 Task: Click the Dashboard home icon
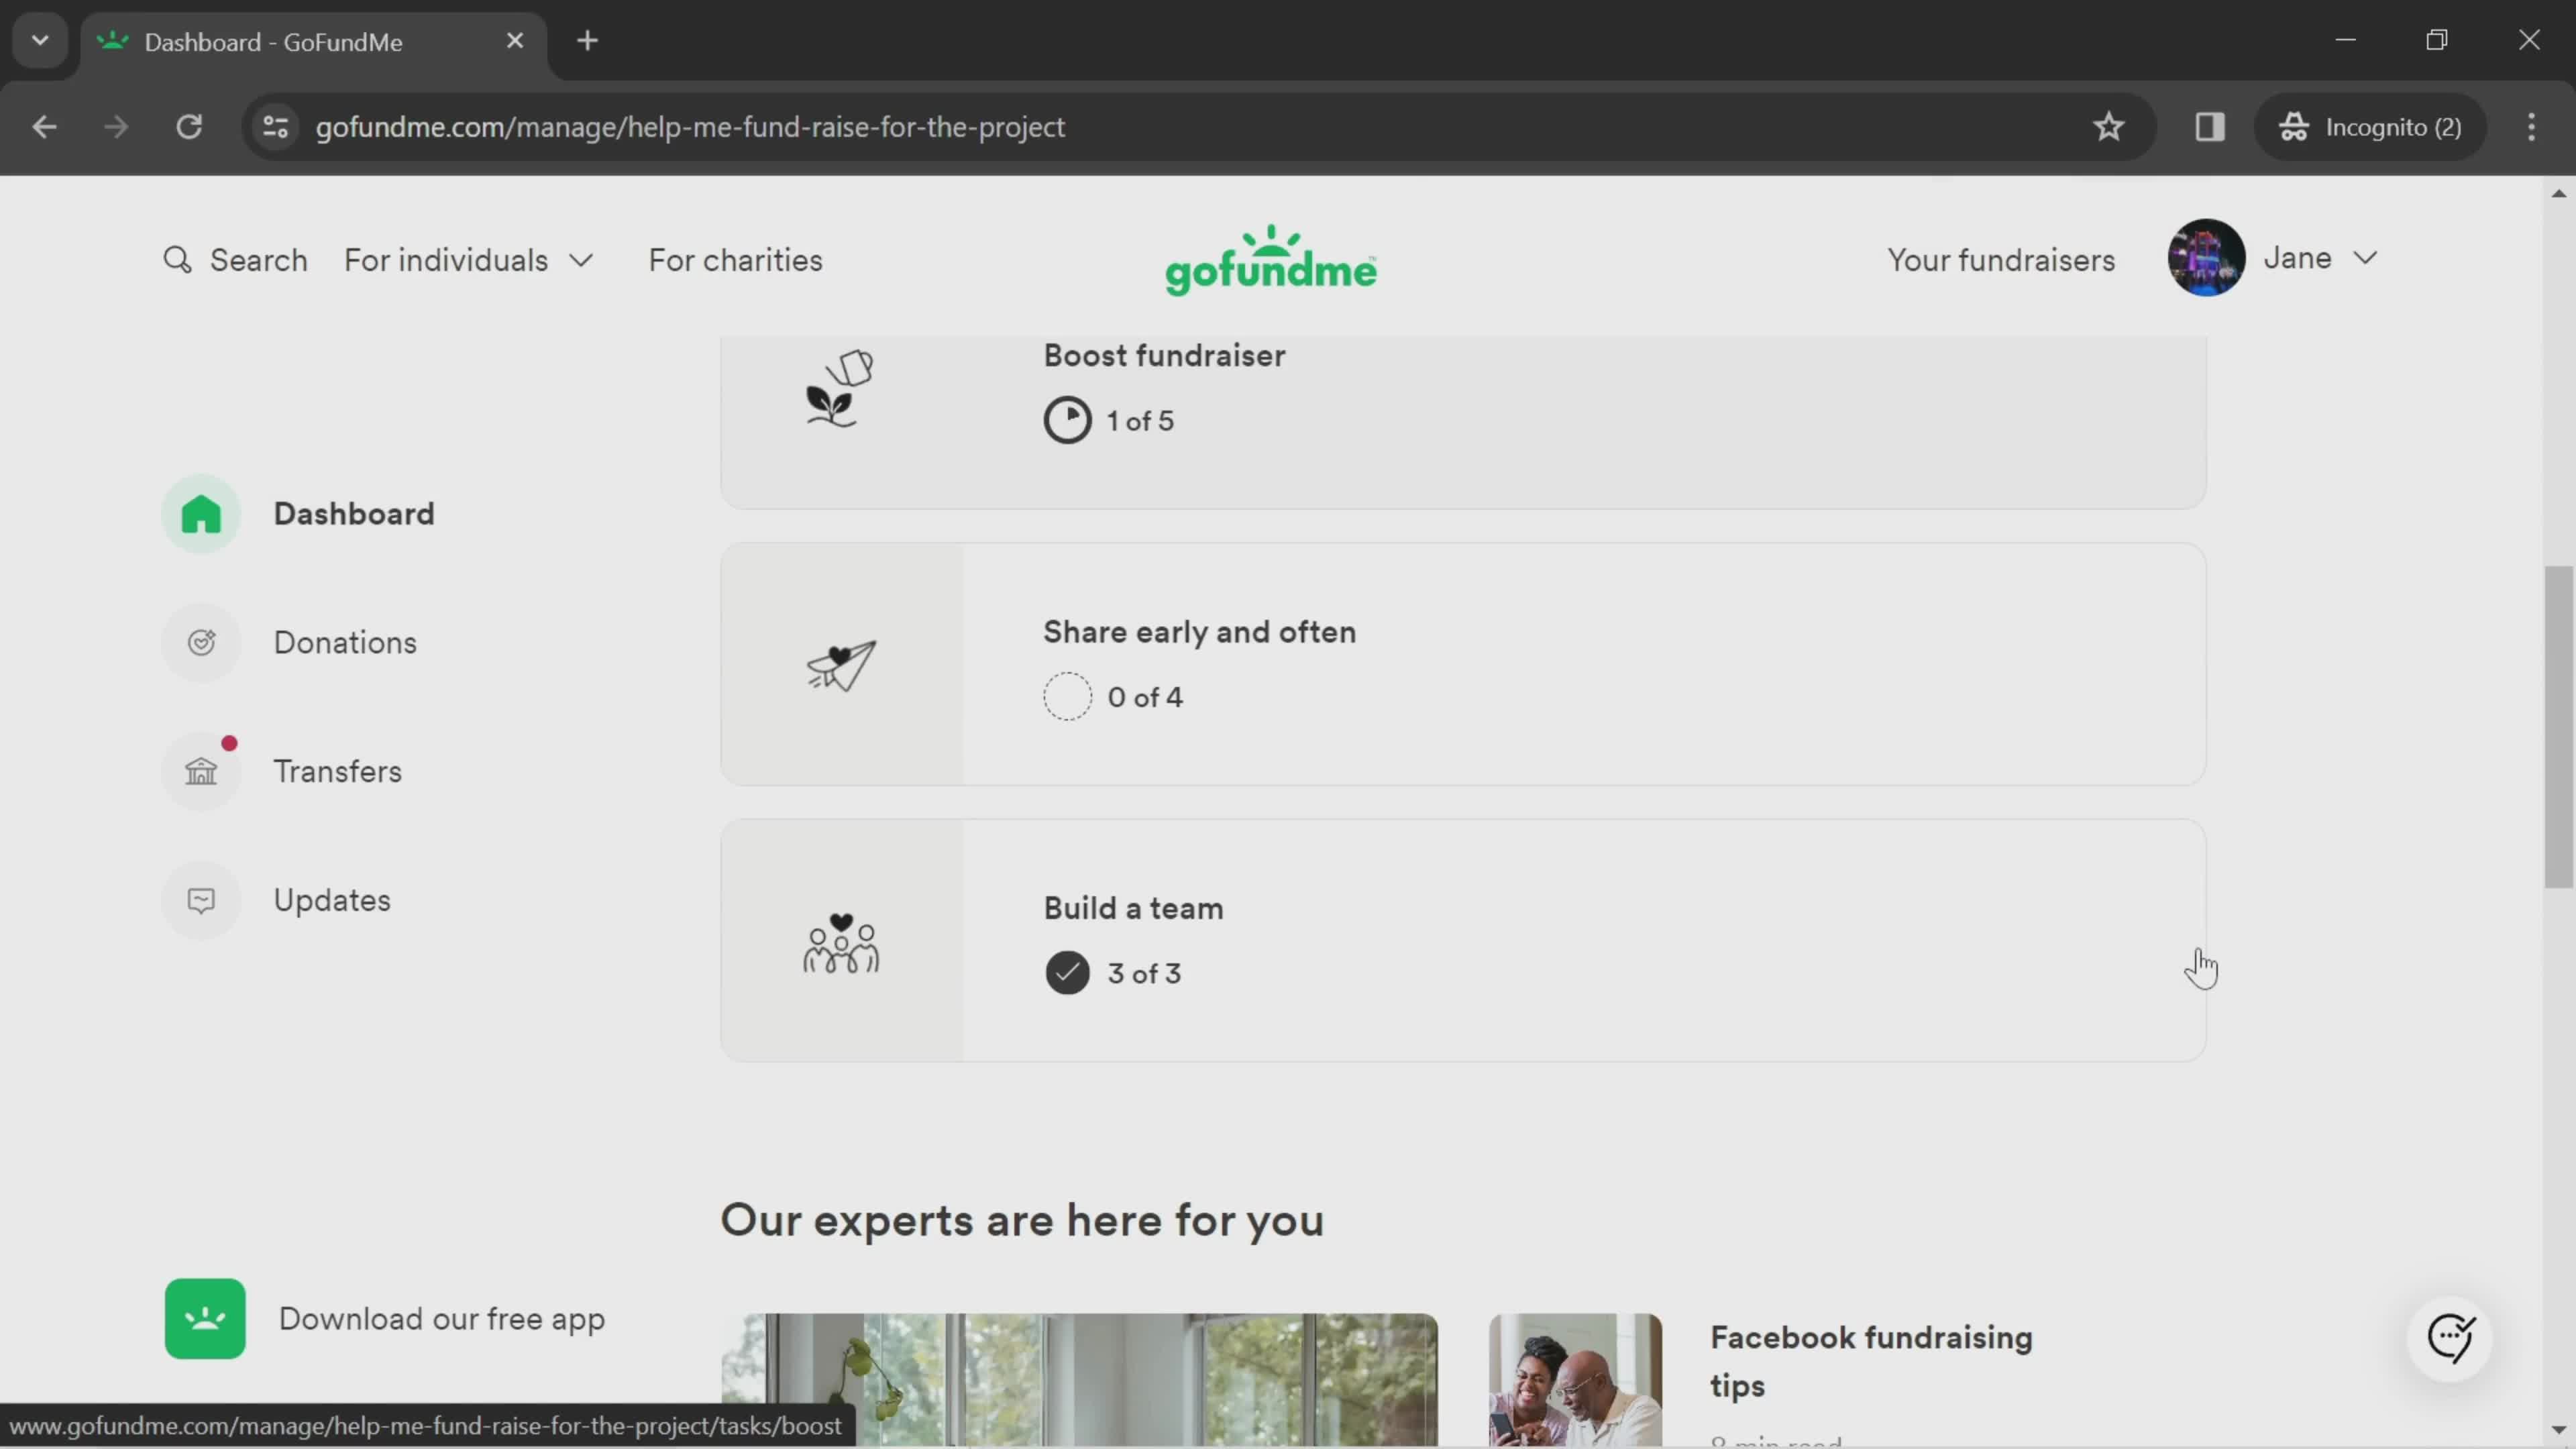(202, 513)
